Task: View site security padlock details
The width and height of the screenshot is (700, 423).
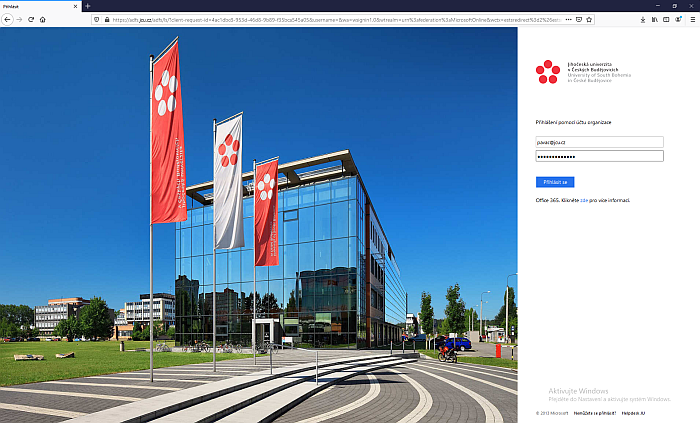Action: [107, 20]
